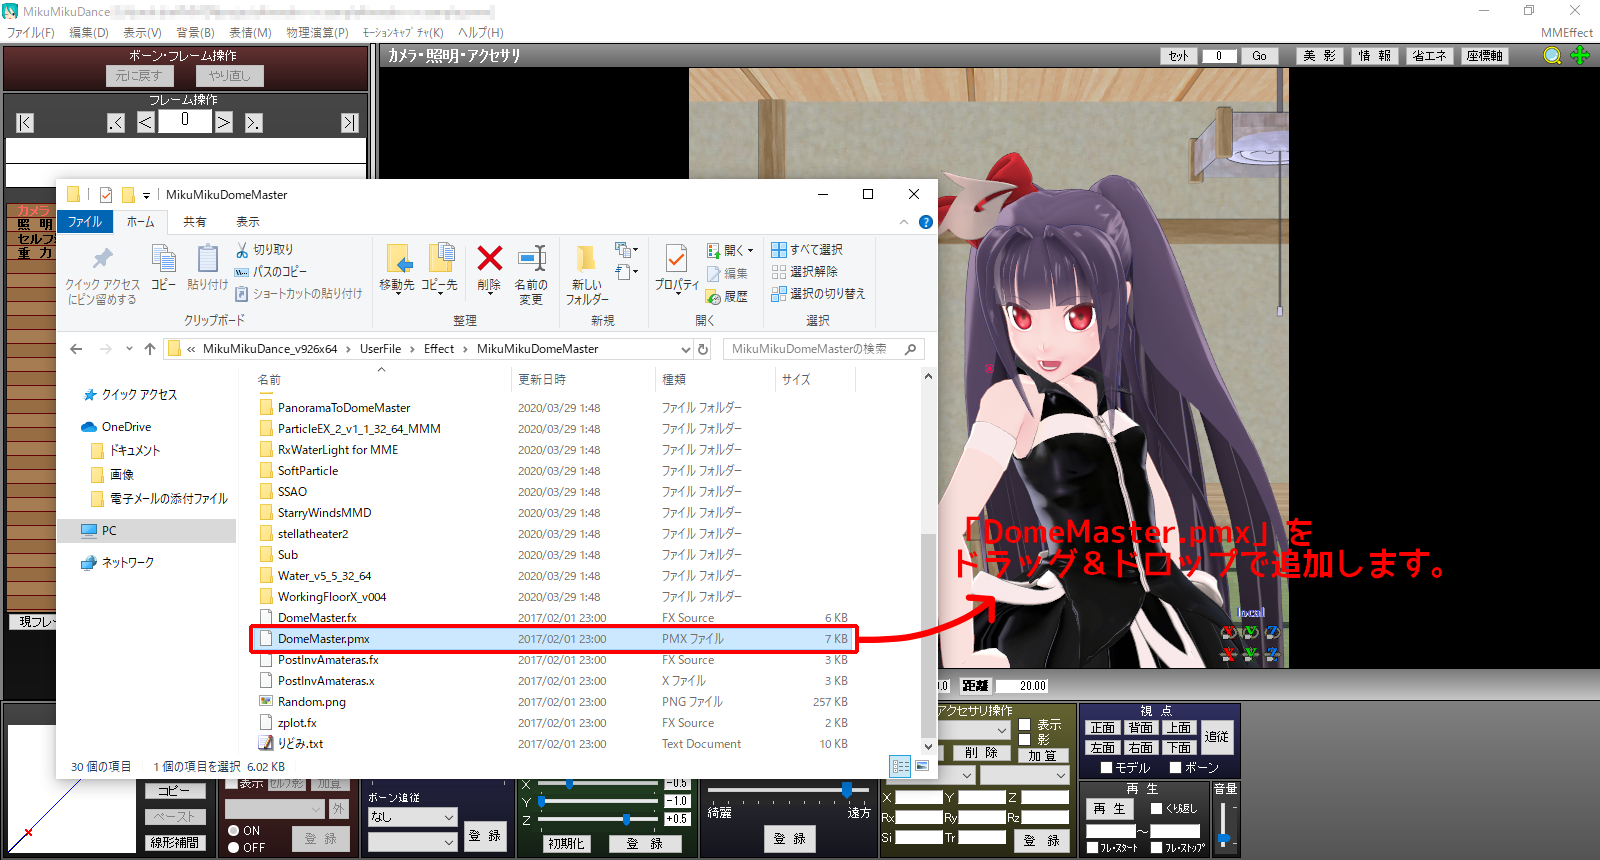
Task: Switch to the 共有 ribbon tab
Action: (x=195, y=222)
